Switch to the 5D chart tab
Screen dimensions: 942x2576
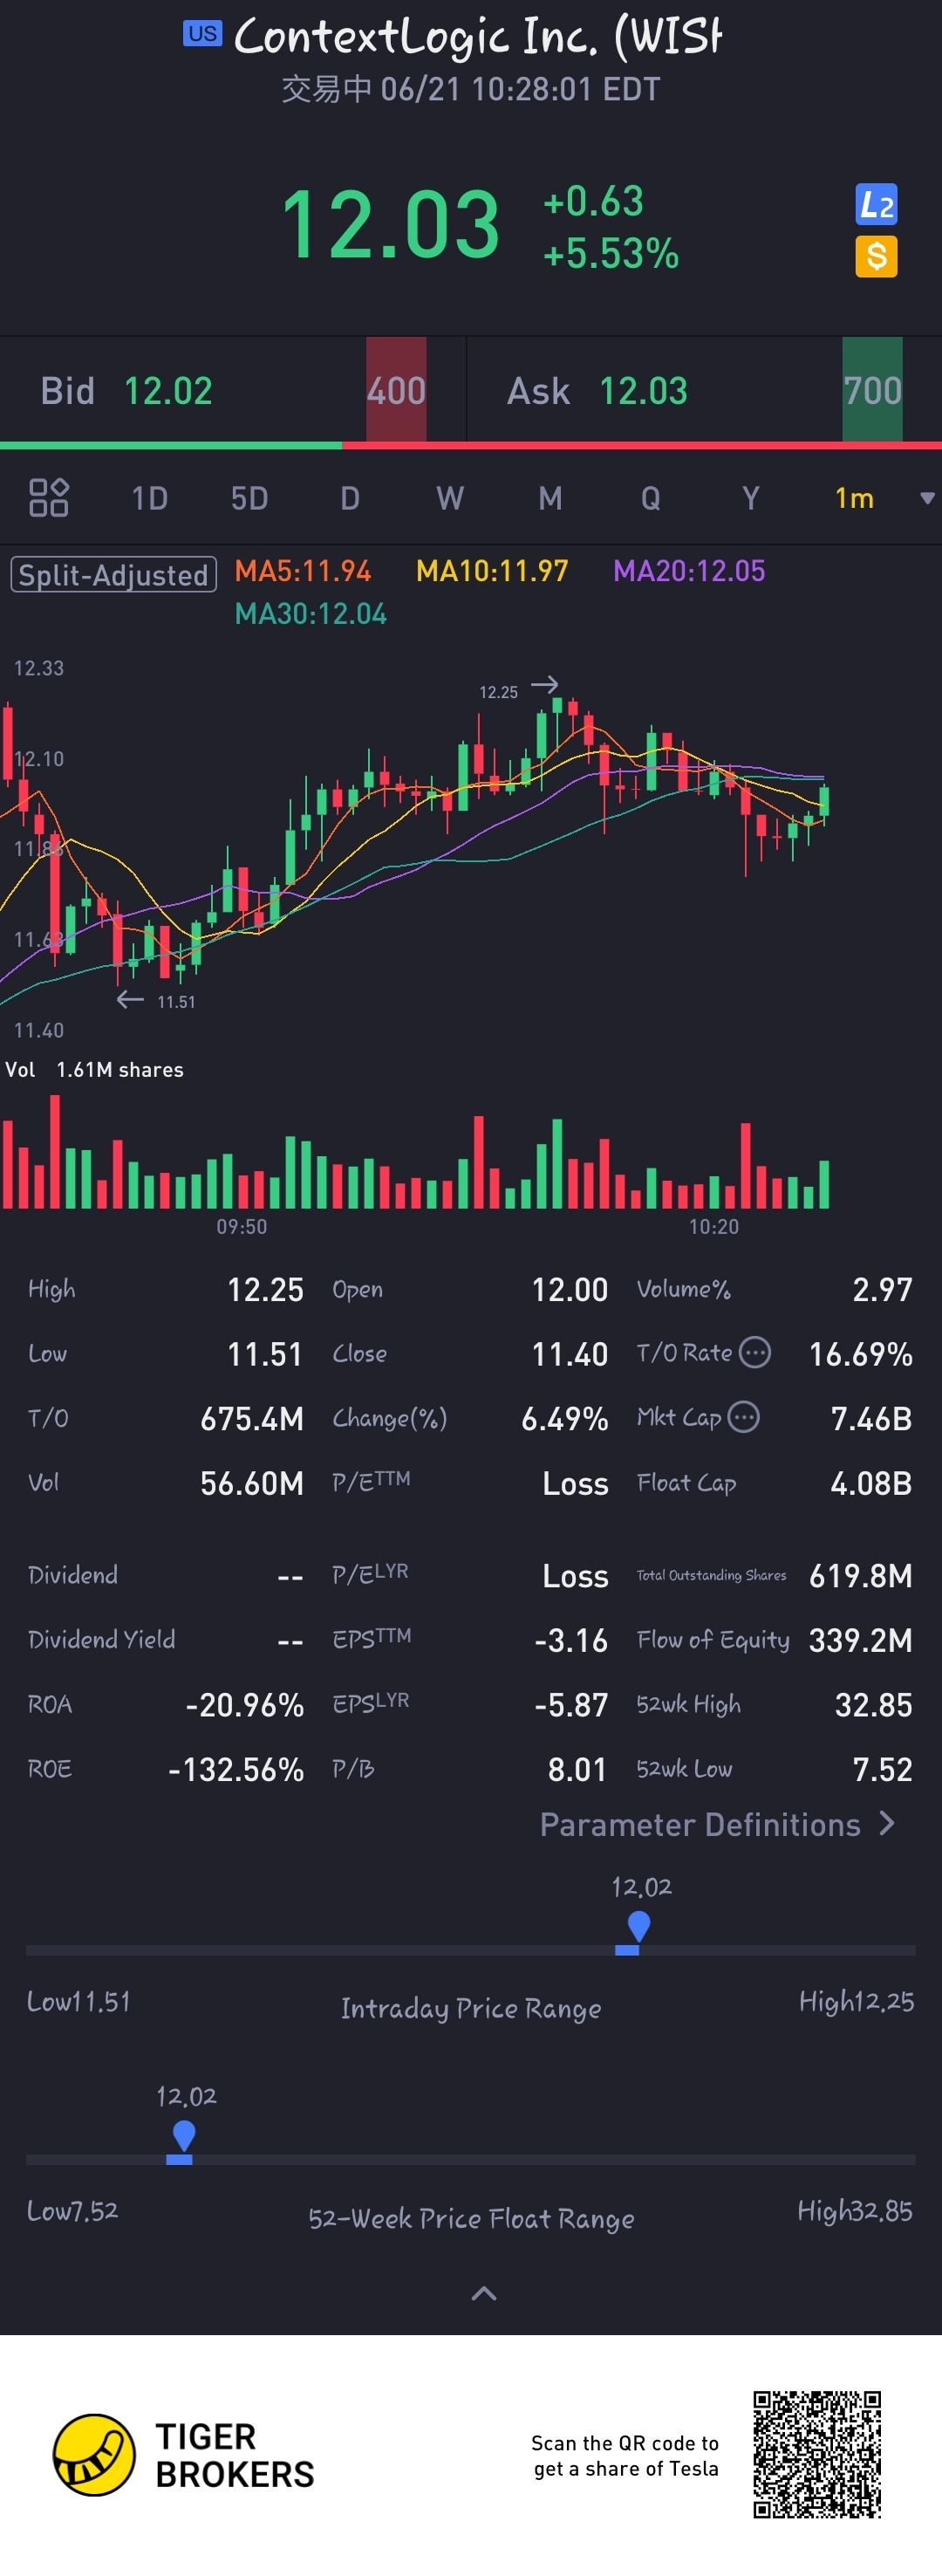pos(249,498)
